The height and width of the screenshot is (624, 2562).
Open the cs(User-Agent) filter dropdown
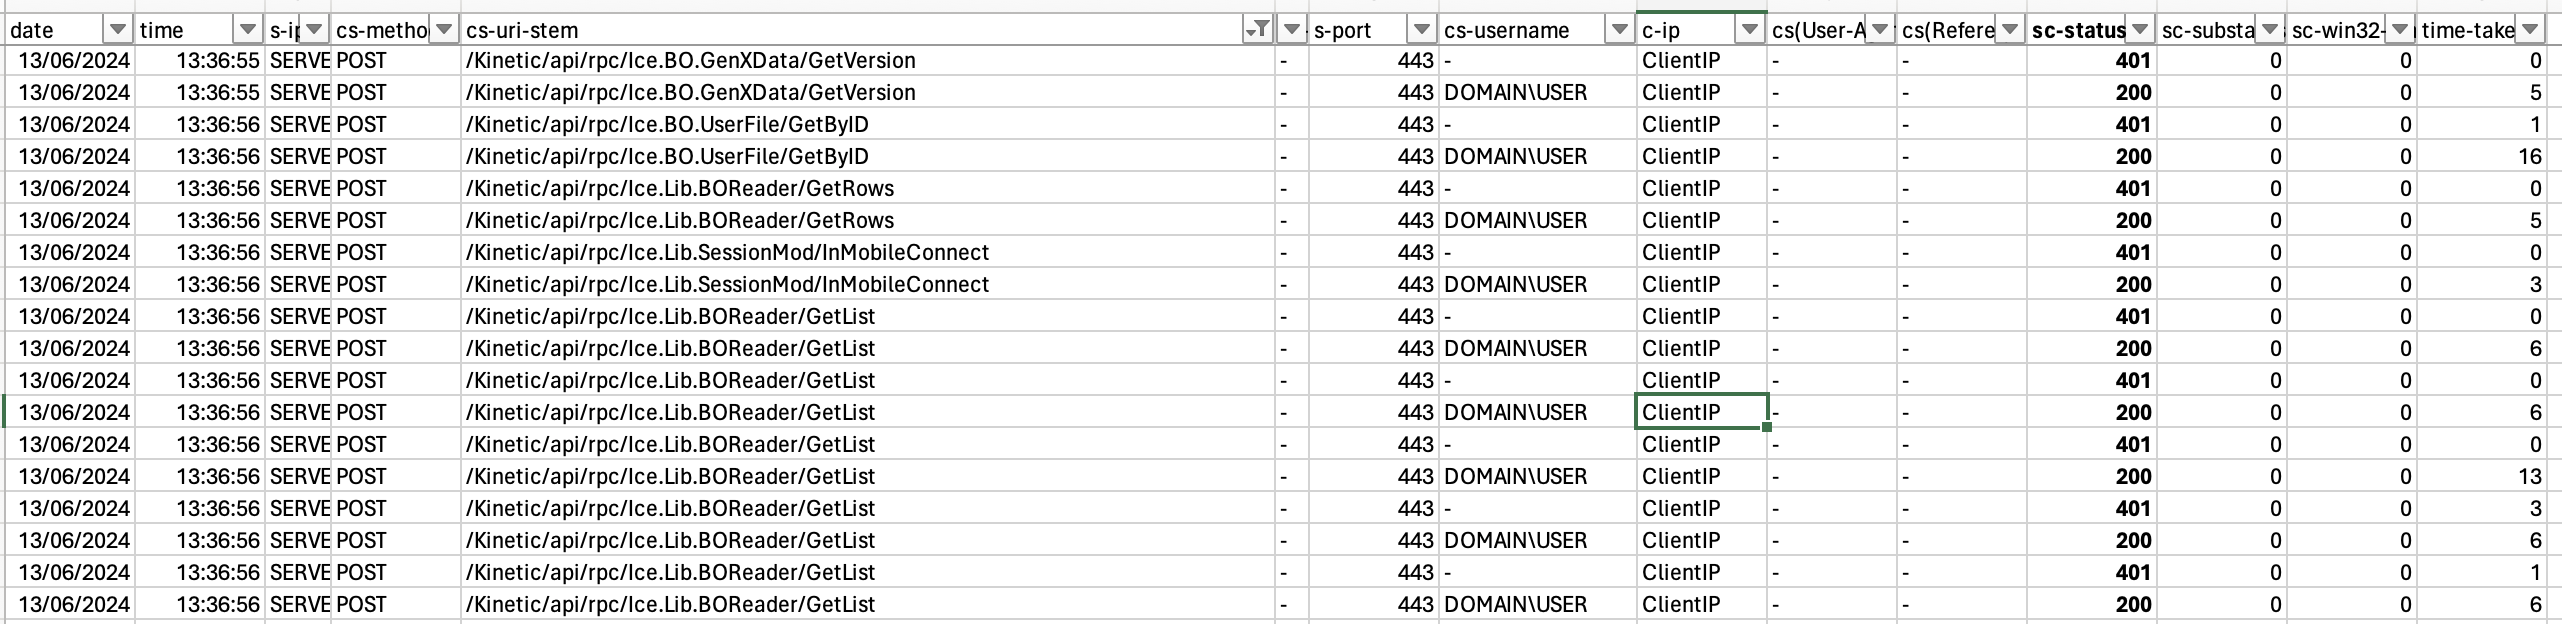(x=1879, y=29)
